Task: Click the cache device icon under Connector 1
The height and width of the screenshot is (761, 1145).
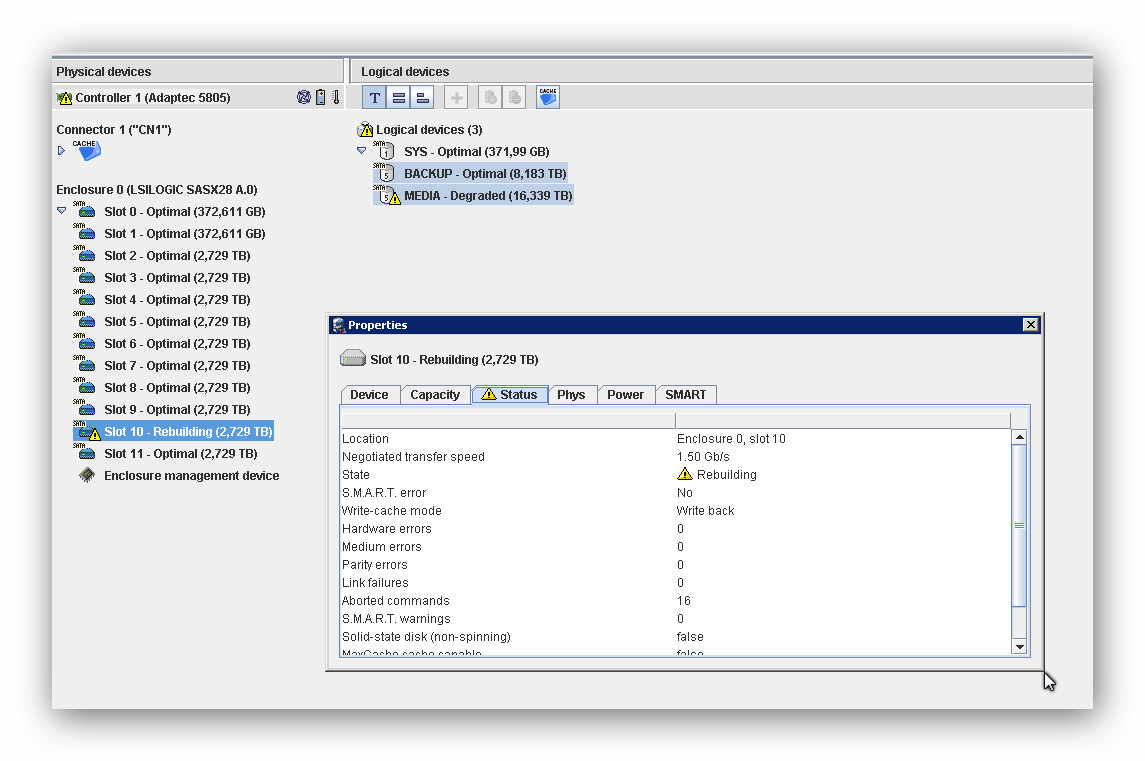Action: point(86,151)
